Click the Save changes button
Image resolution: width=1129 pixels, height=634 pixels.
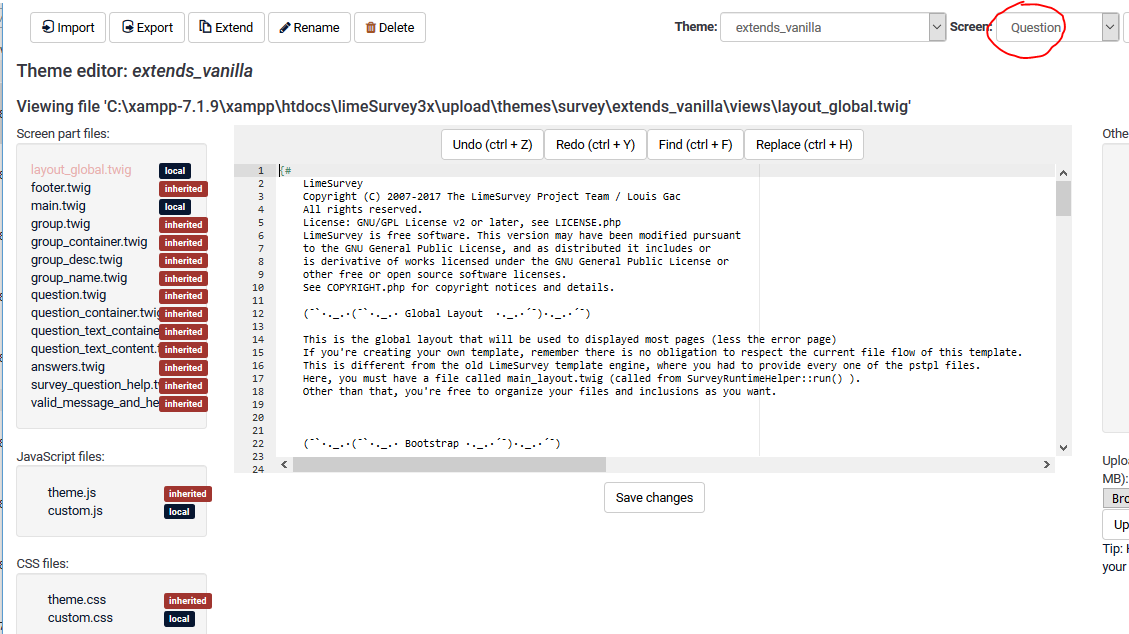655,498
